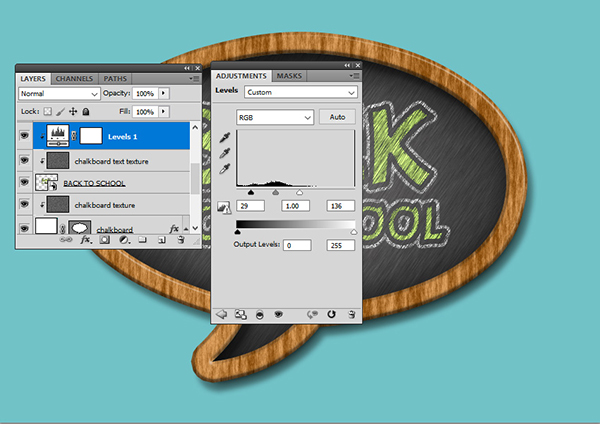Delete layer using Layers panel trash icon
Viewport: 600px width, 424px height.
click(x=179, y=241)
